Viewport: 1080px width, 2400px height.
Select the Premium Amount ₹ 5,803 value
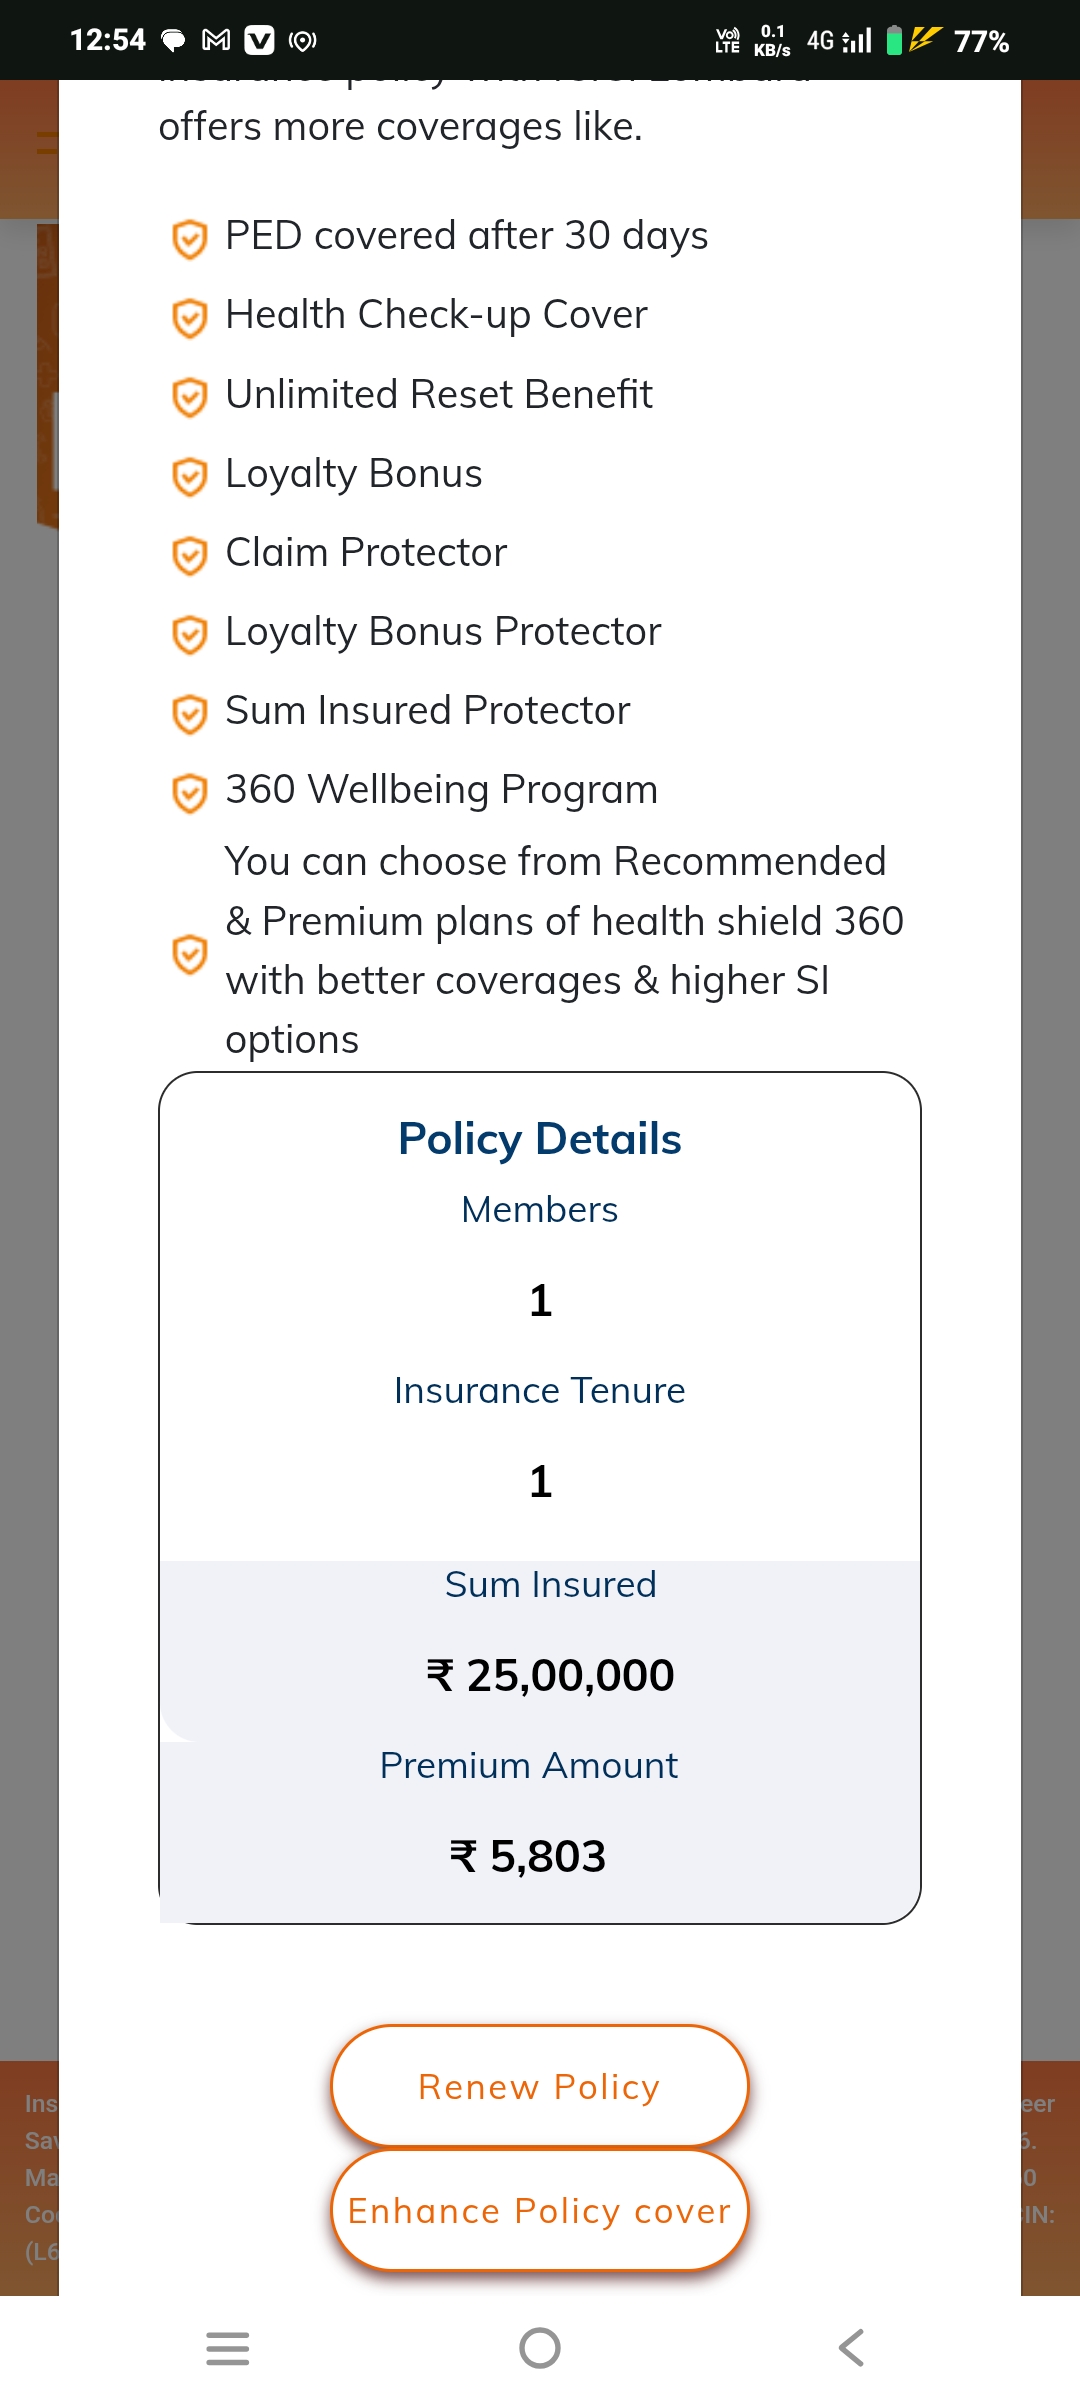[x=528, y=1856]
